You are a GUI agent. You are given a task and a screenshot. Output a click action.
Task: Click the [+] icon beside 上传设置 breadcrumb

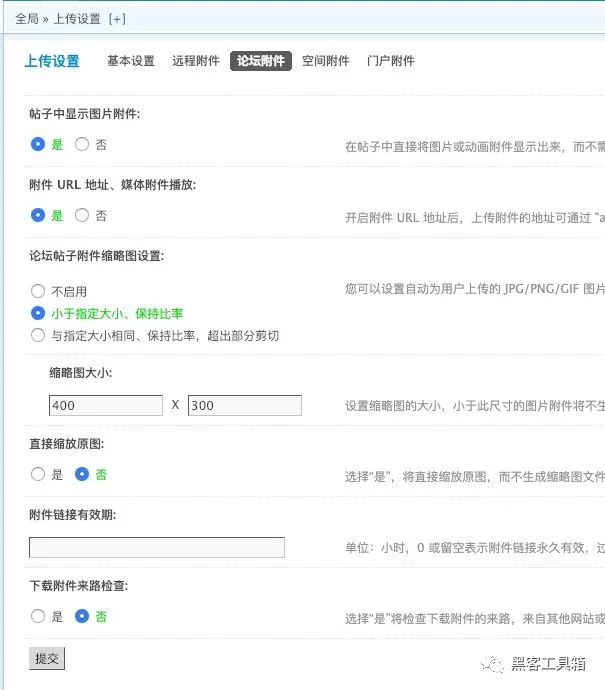(x=117, y=19)
